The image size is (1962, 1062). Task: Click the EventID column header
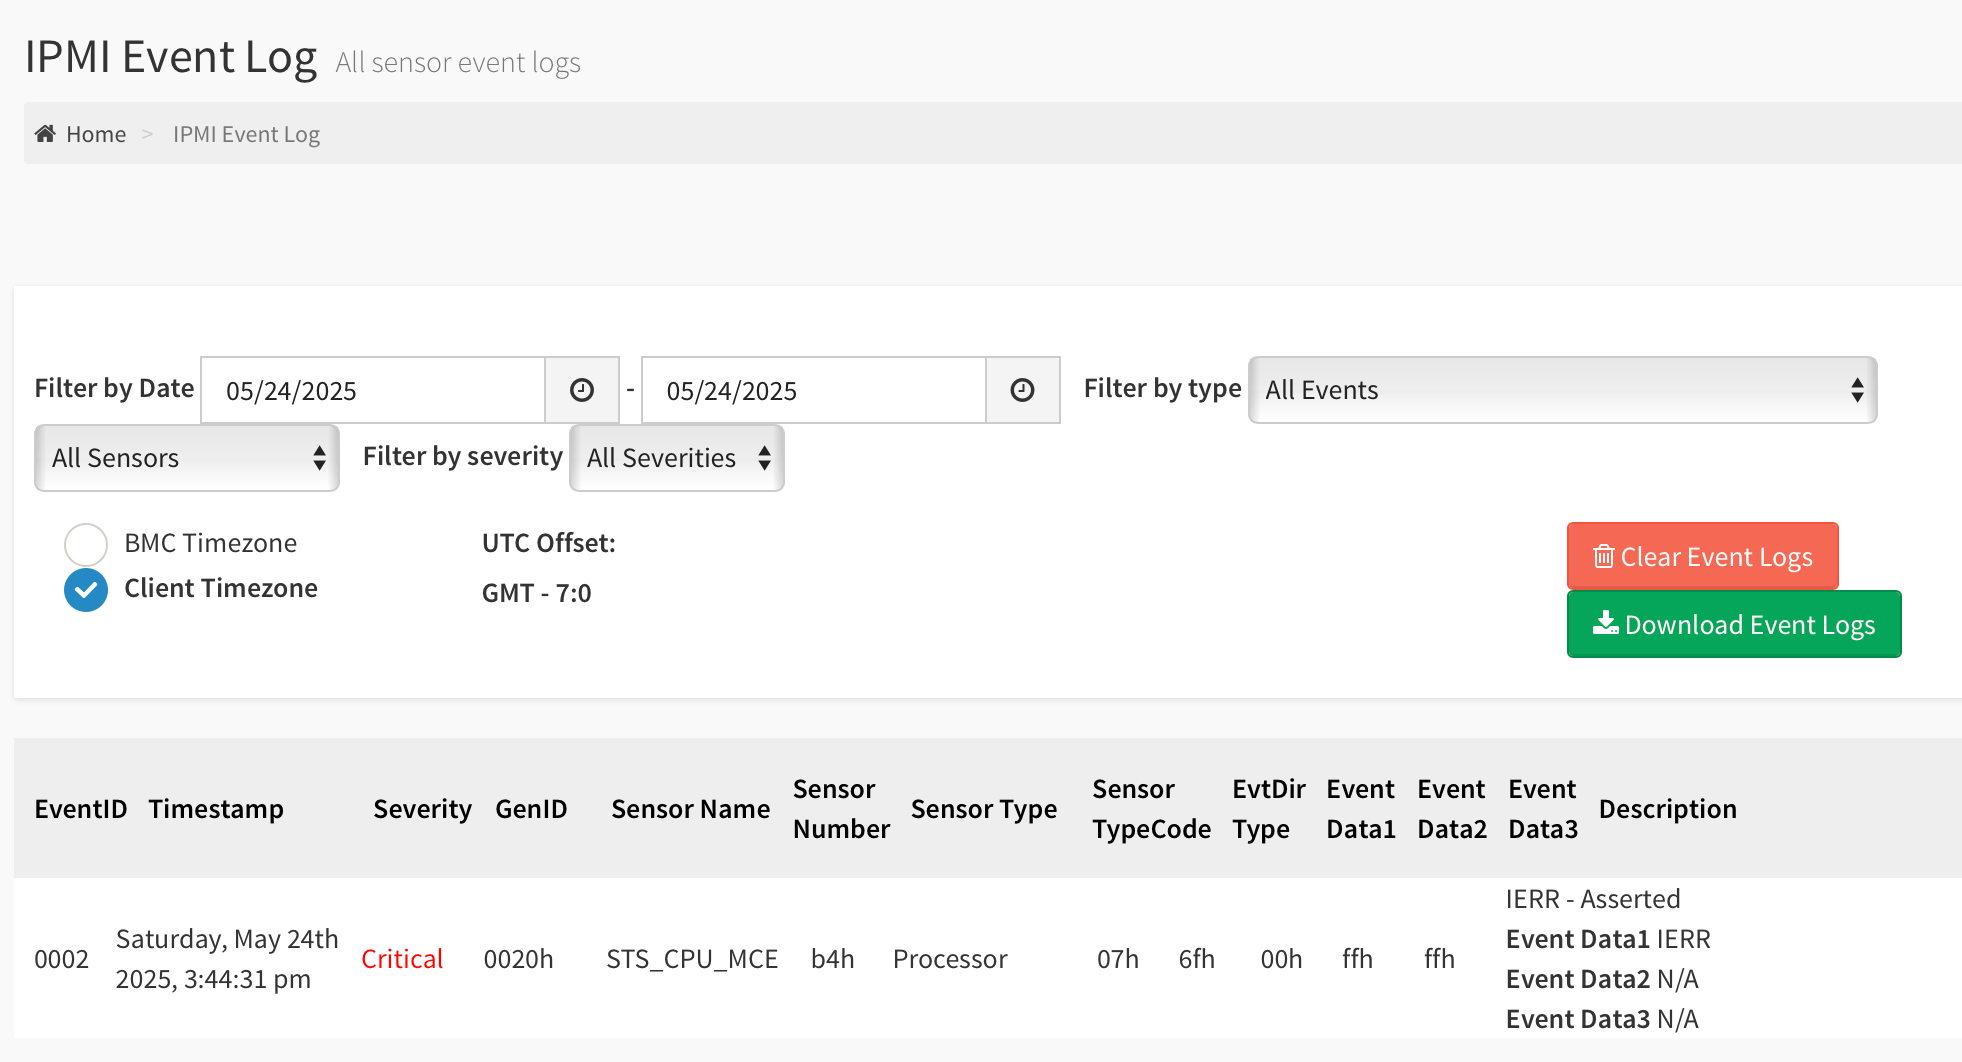click(x=81, y=809)
